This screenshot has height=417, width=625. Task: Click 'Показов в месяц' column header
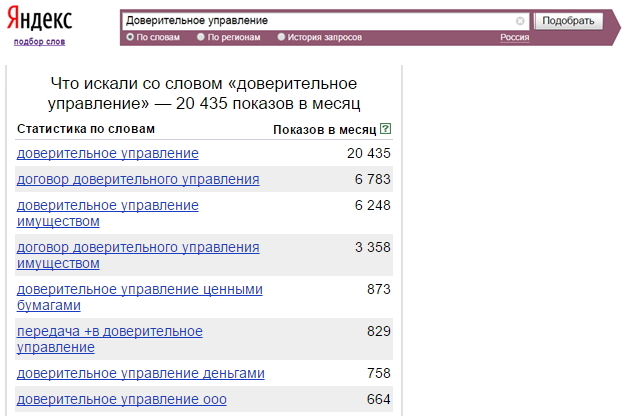coord(324,130)
